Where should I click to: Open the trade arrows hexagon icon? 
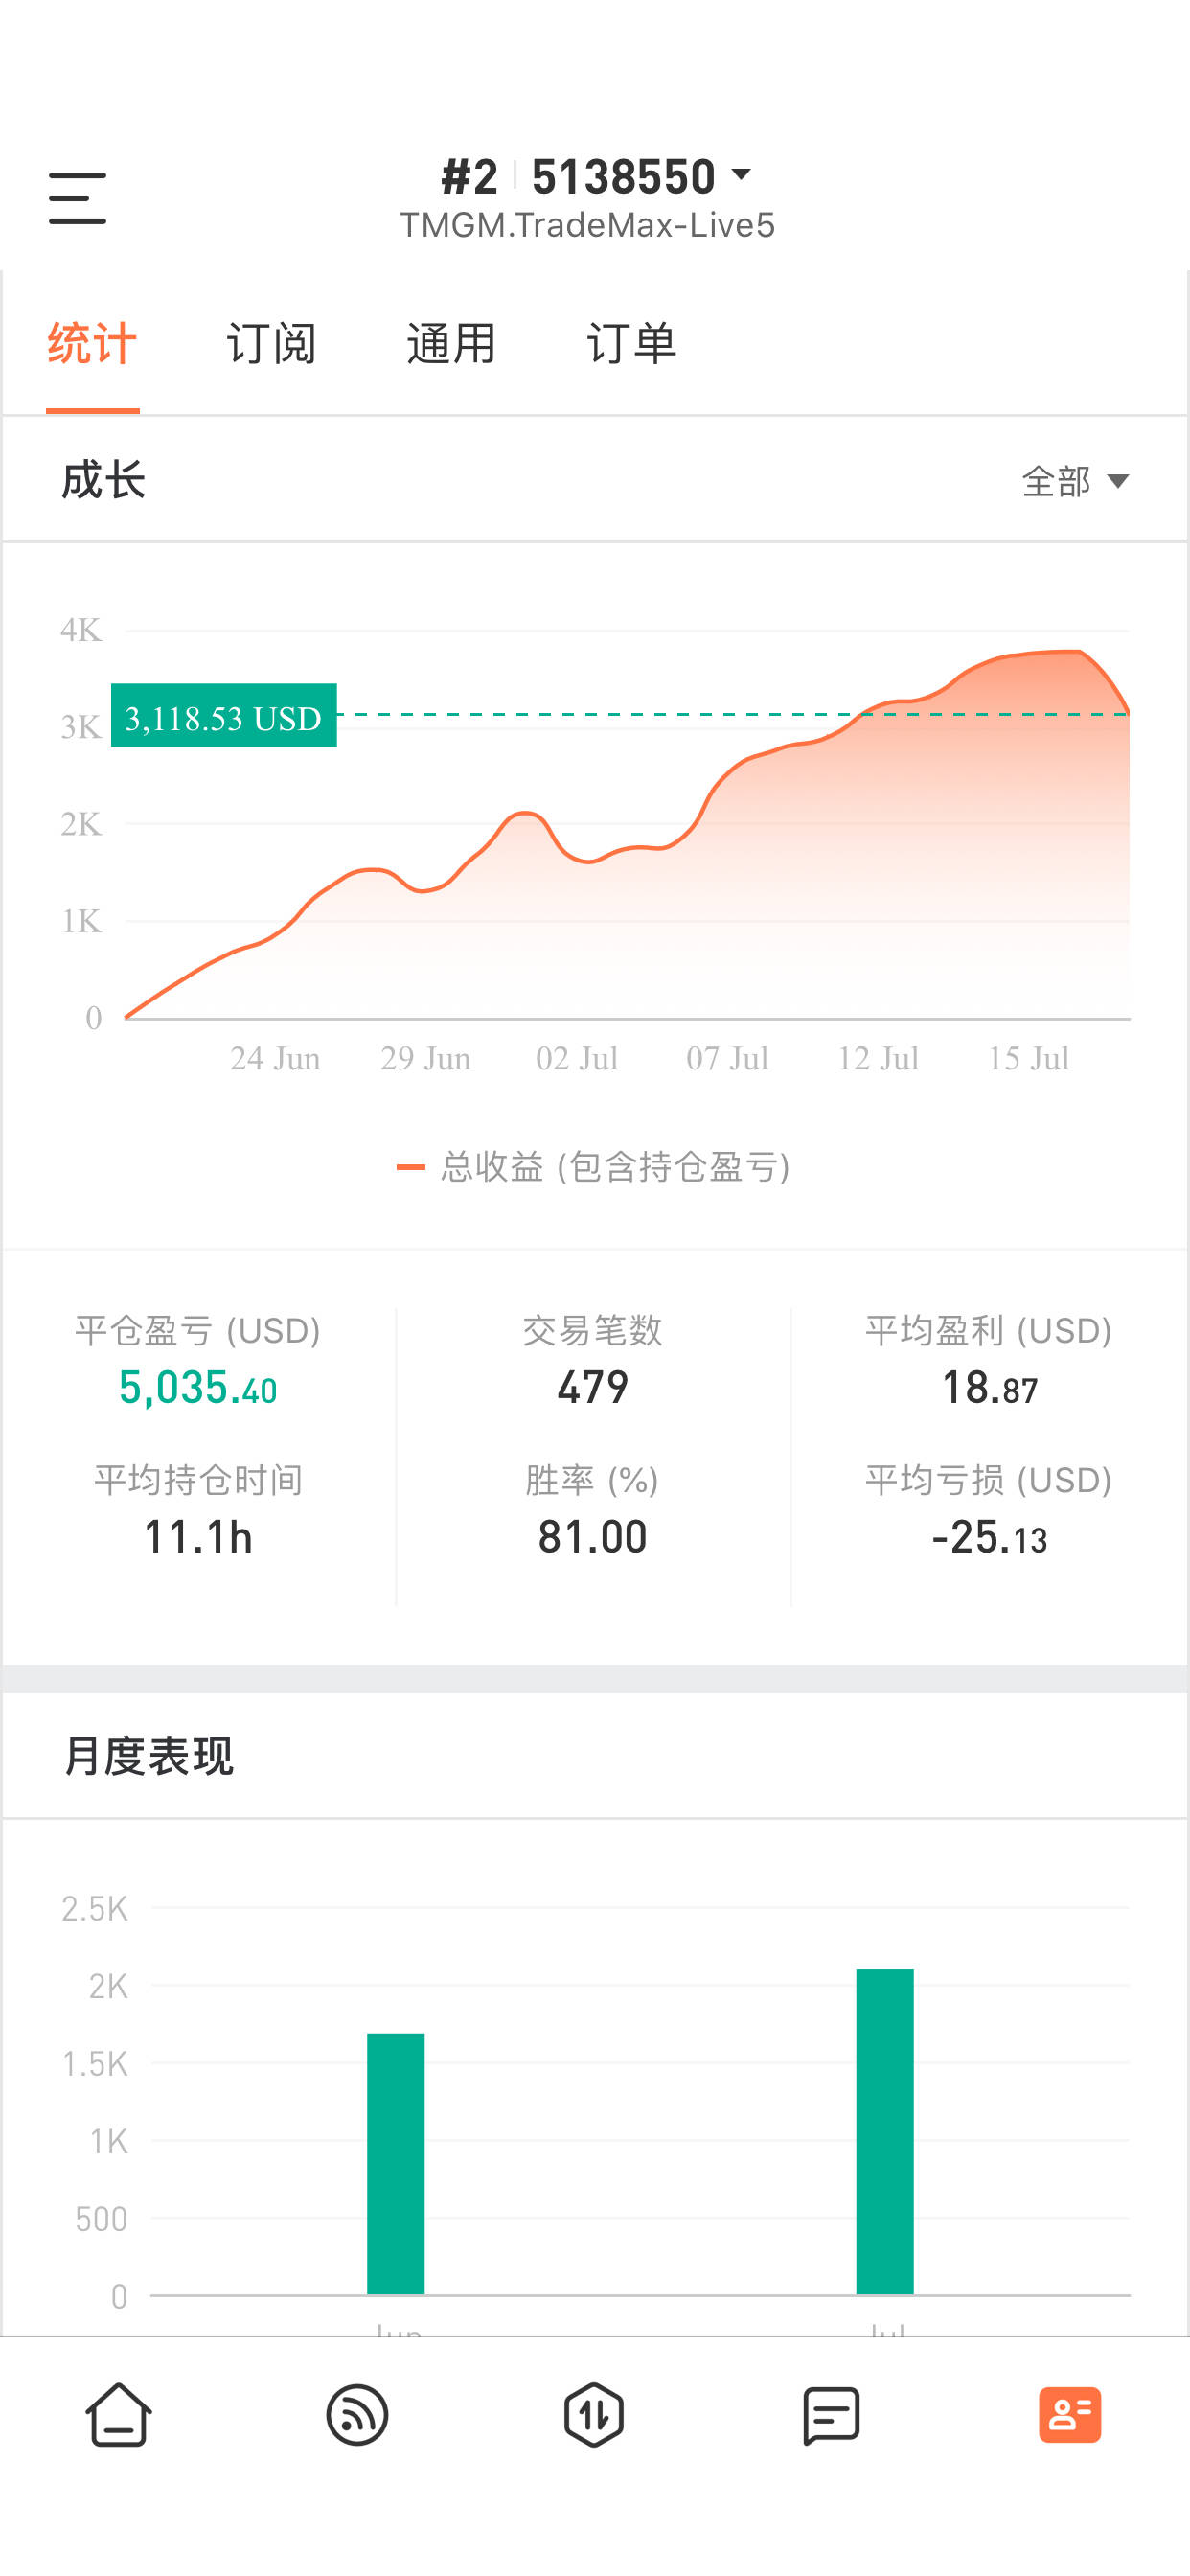coord(594,2415)
